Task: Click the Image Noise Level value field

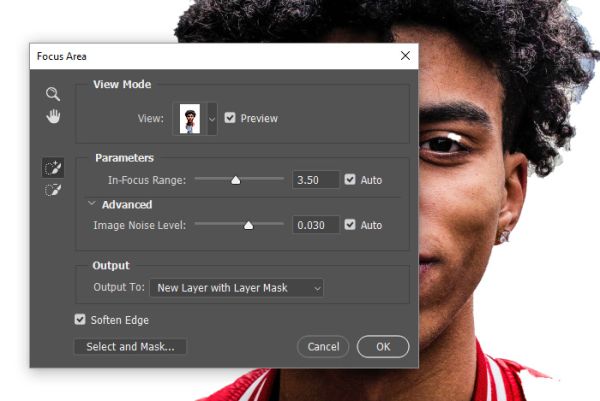Action: click(316, 225)
